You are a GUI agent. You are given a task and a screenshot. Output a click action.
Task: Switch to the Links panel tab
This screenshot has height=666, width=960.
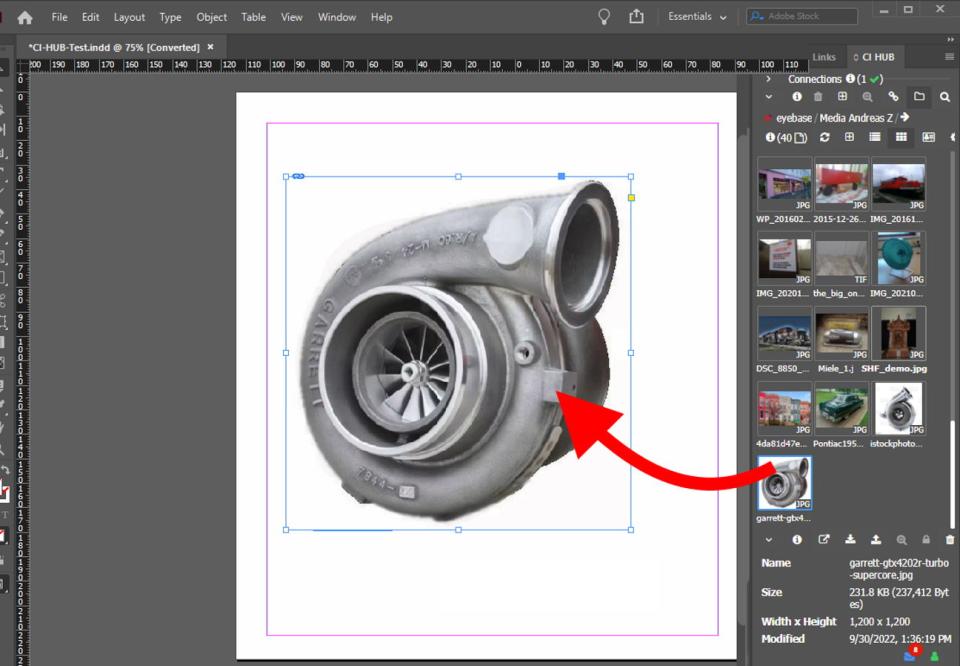click(823, 57)
